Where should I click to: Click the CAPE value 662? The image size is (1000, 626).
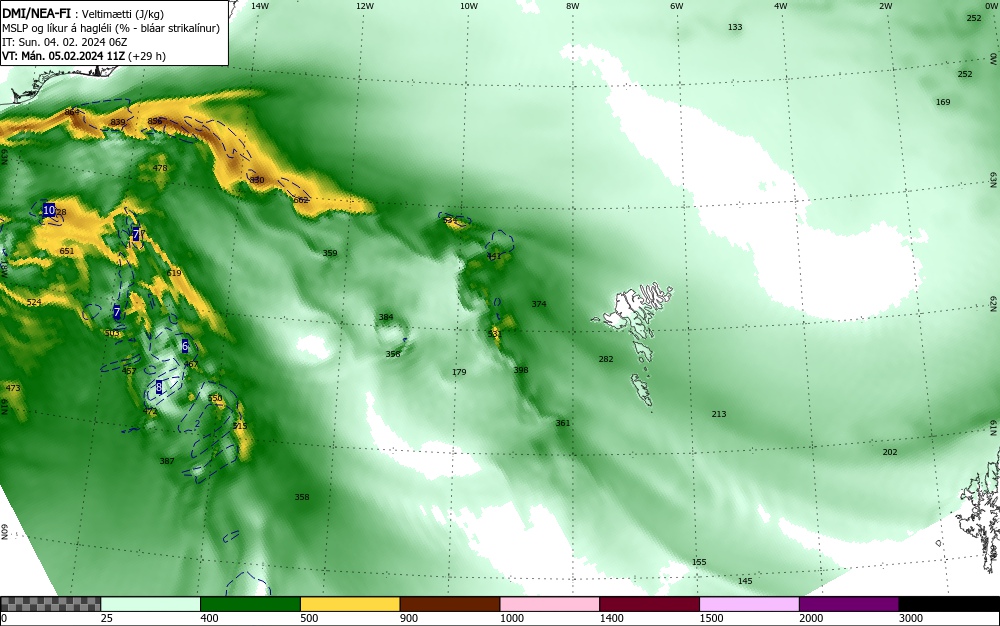[300, 200]
